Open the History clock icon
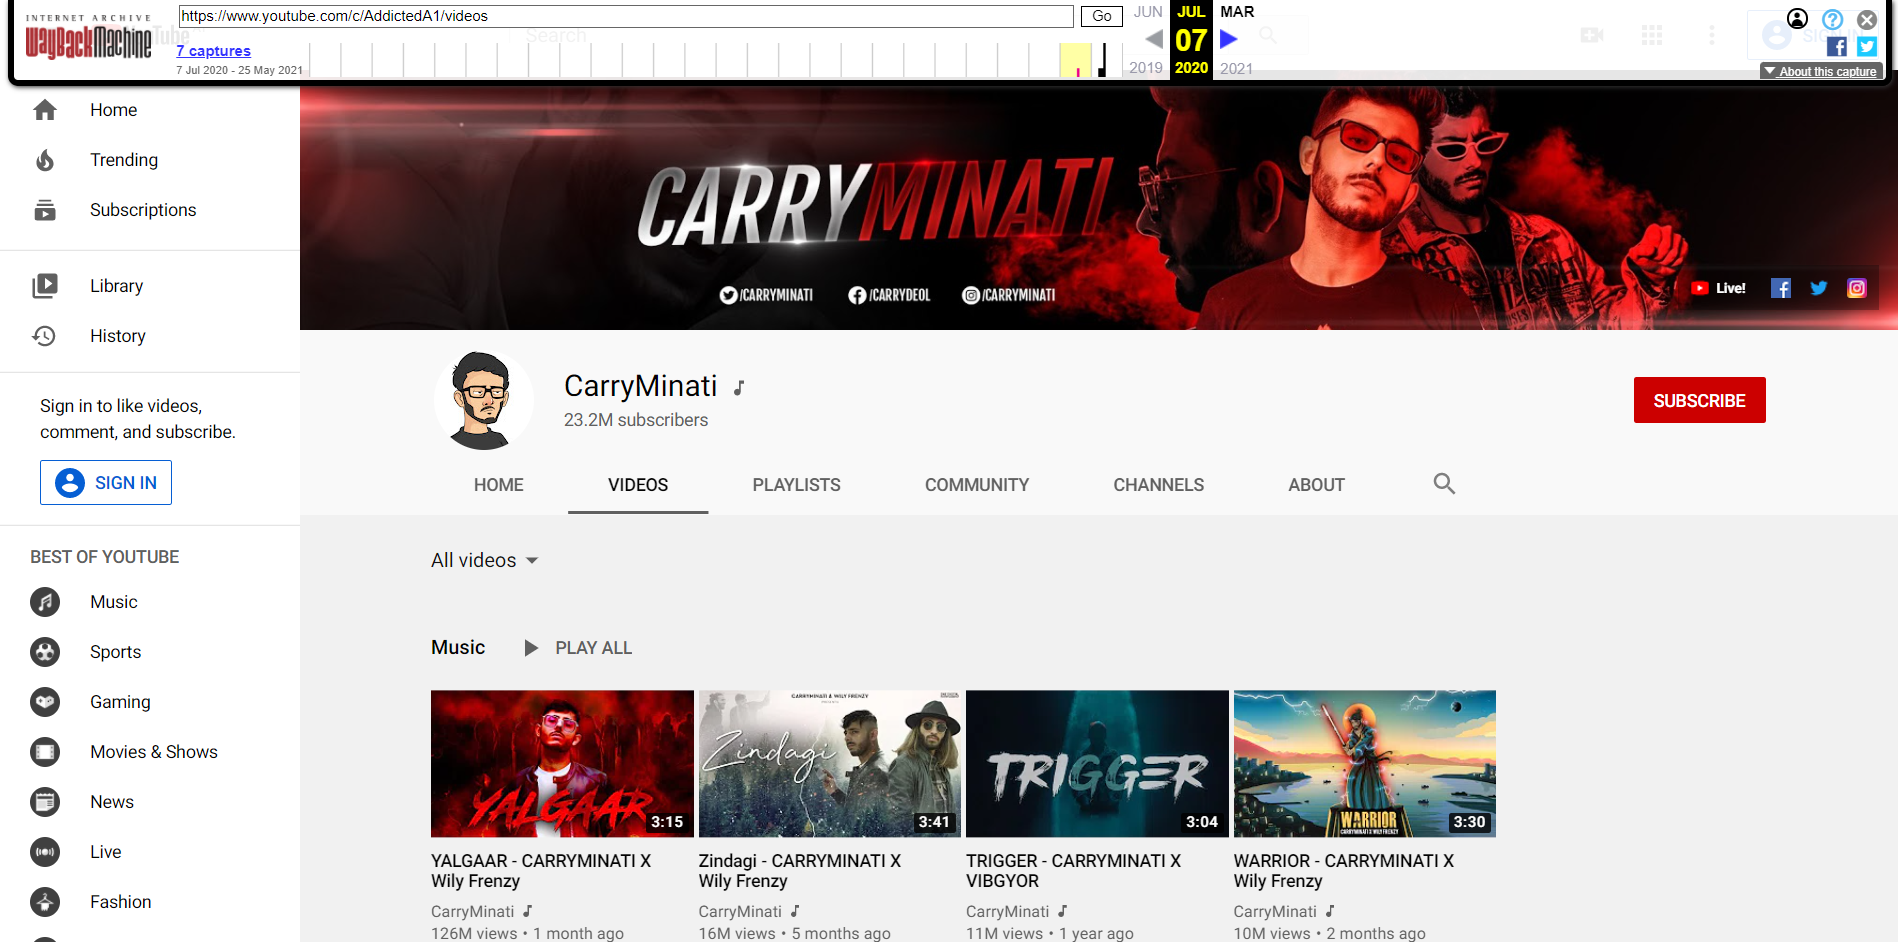Screen dimensions: 1898x942 [x=45, y=336]
